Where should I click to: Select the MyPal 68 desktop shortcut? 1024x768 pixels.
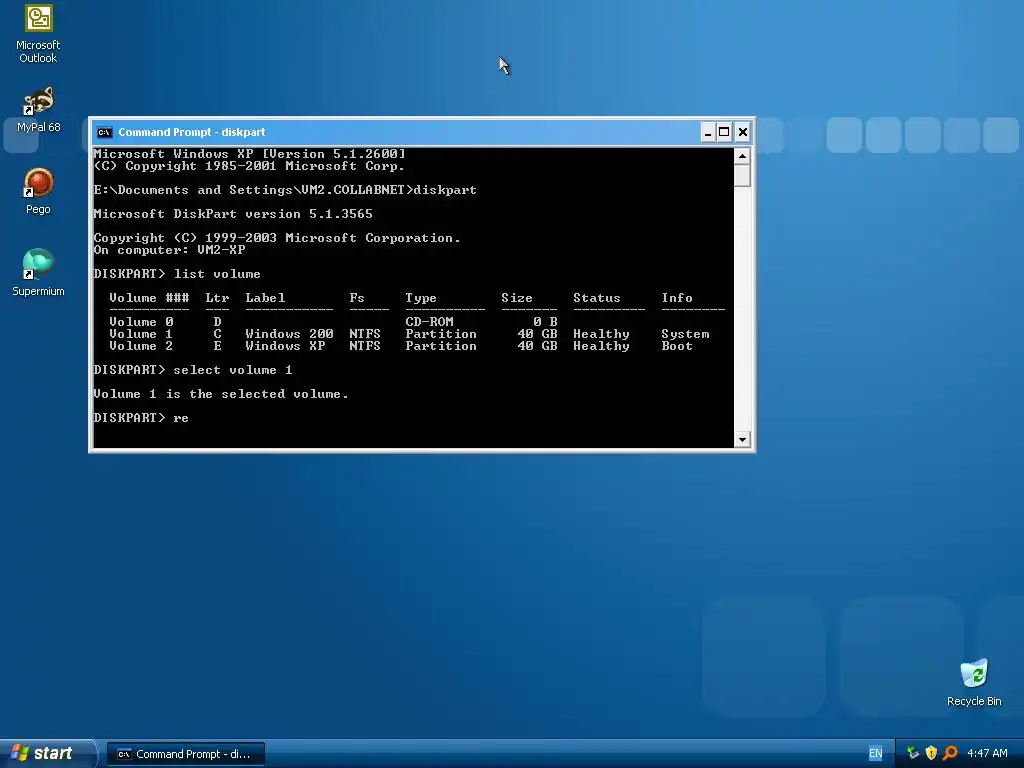click(x=38, y=109)
